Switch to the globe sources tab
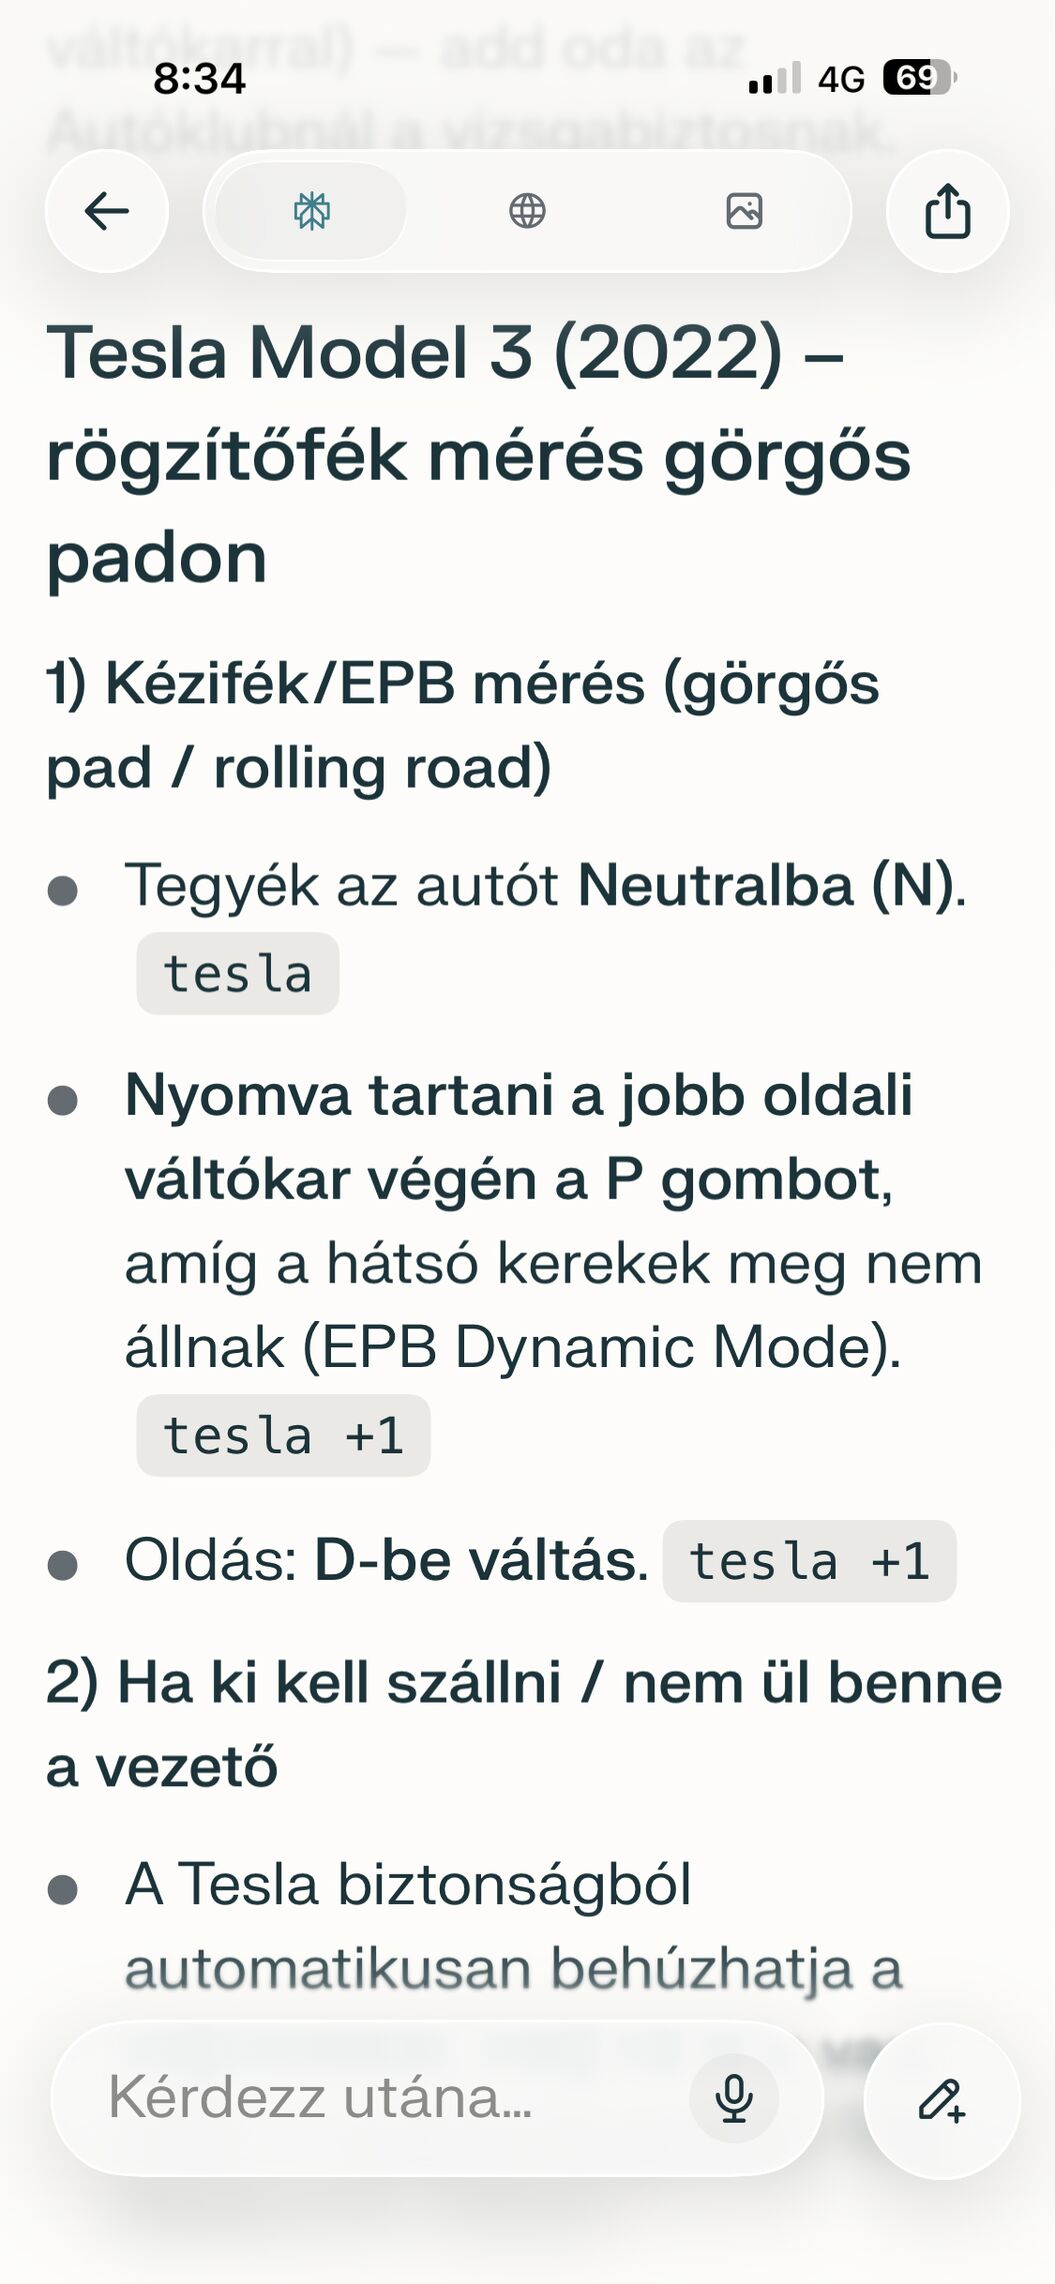The width and height of the screenshot is (1055, 2284). pyautogui.click(x=527, y=211)
